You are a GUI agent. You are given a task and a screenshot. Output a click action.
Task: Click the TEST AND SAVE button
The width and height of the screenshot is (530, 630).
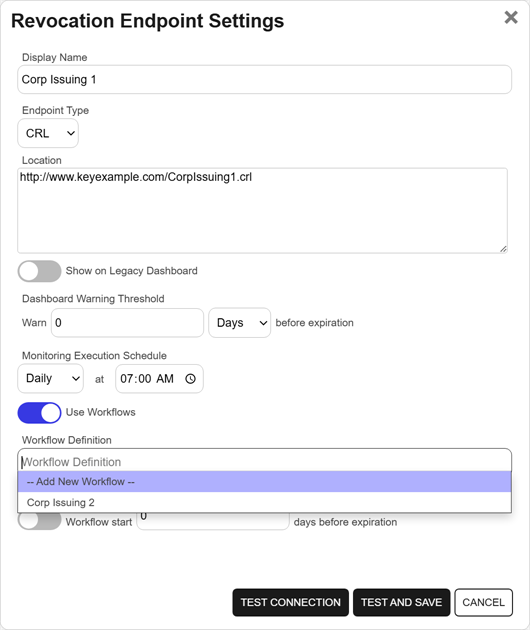click(401, 602)
